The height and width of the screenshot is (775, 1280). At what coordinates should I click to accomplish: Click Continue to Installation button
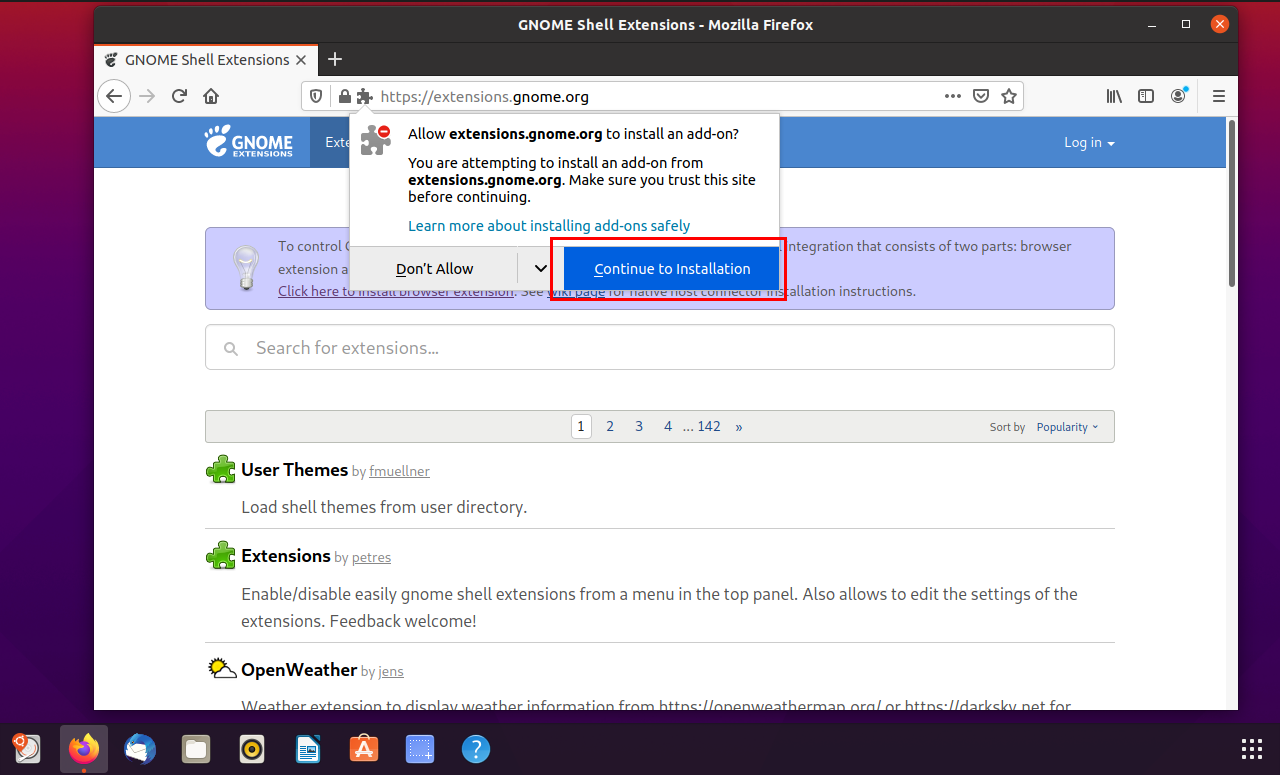click(x=671, y=268)
